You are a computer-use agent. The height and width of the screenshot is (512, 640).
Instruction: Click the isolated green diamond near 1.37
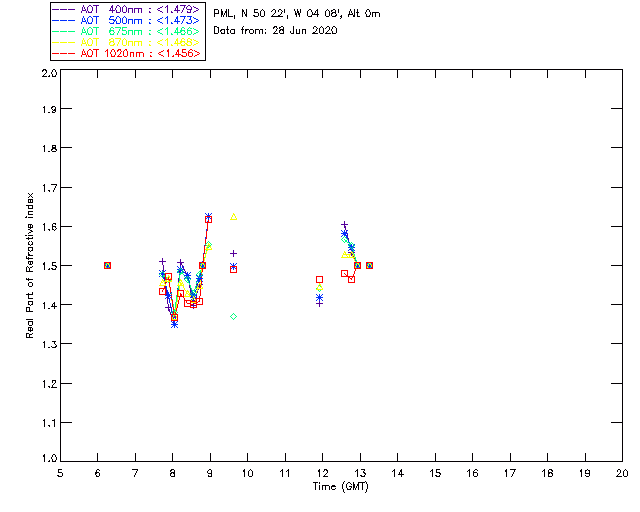click(x=233, y=316)
